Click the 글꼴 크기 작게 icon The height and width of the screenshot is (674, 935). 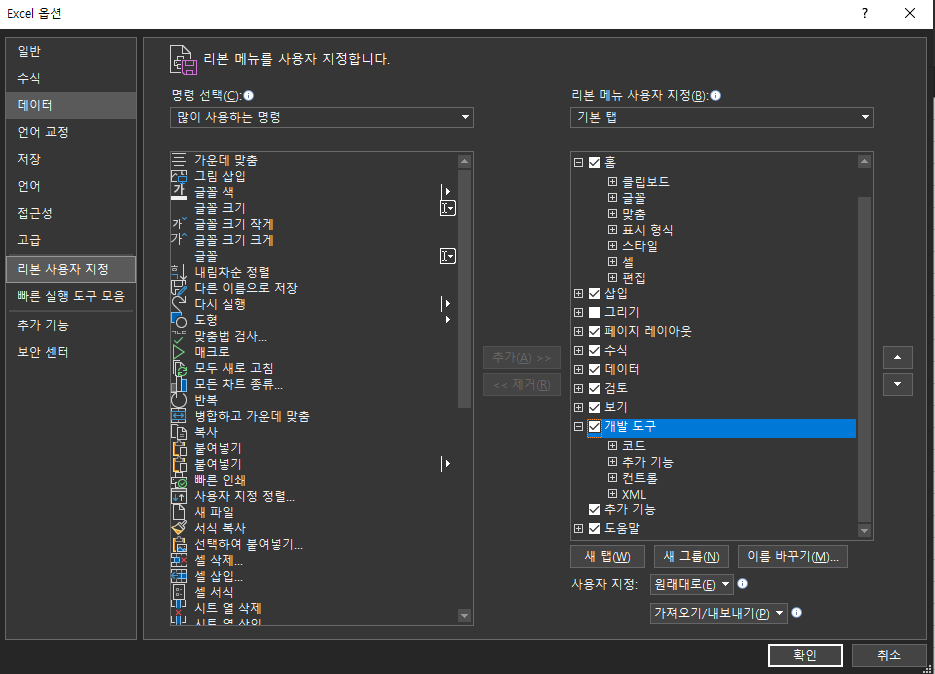pos(179,224)
